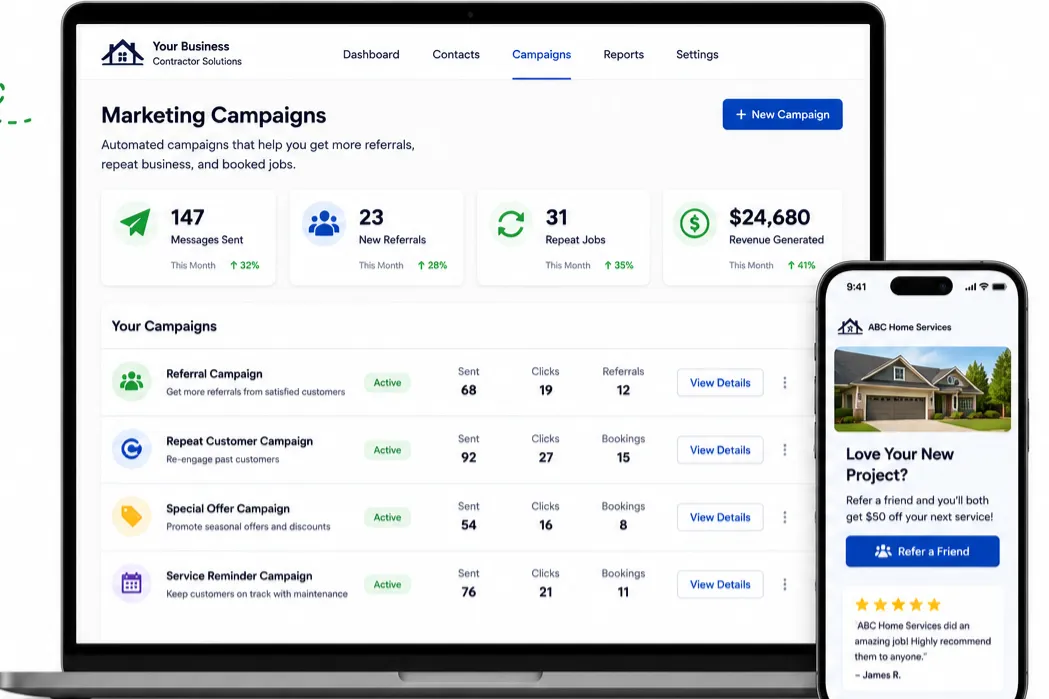
Task: Click the 31 Repeat Jobs value
Action: [557, 217]
